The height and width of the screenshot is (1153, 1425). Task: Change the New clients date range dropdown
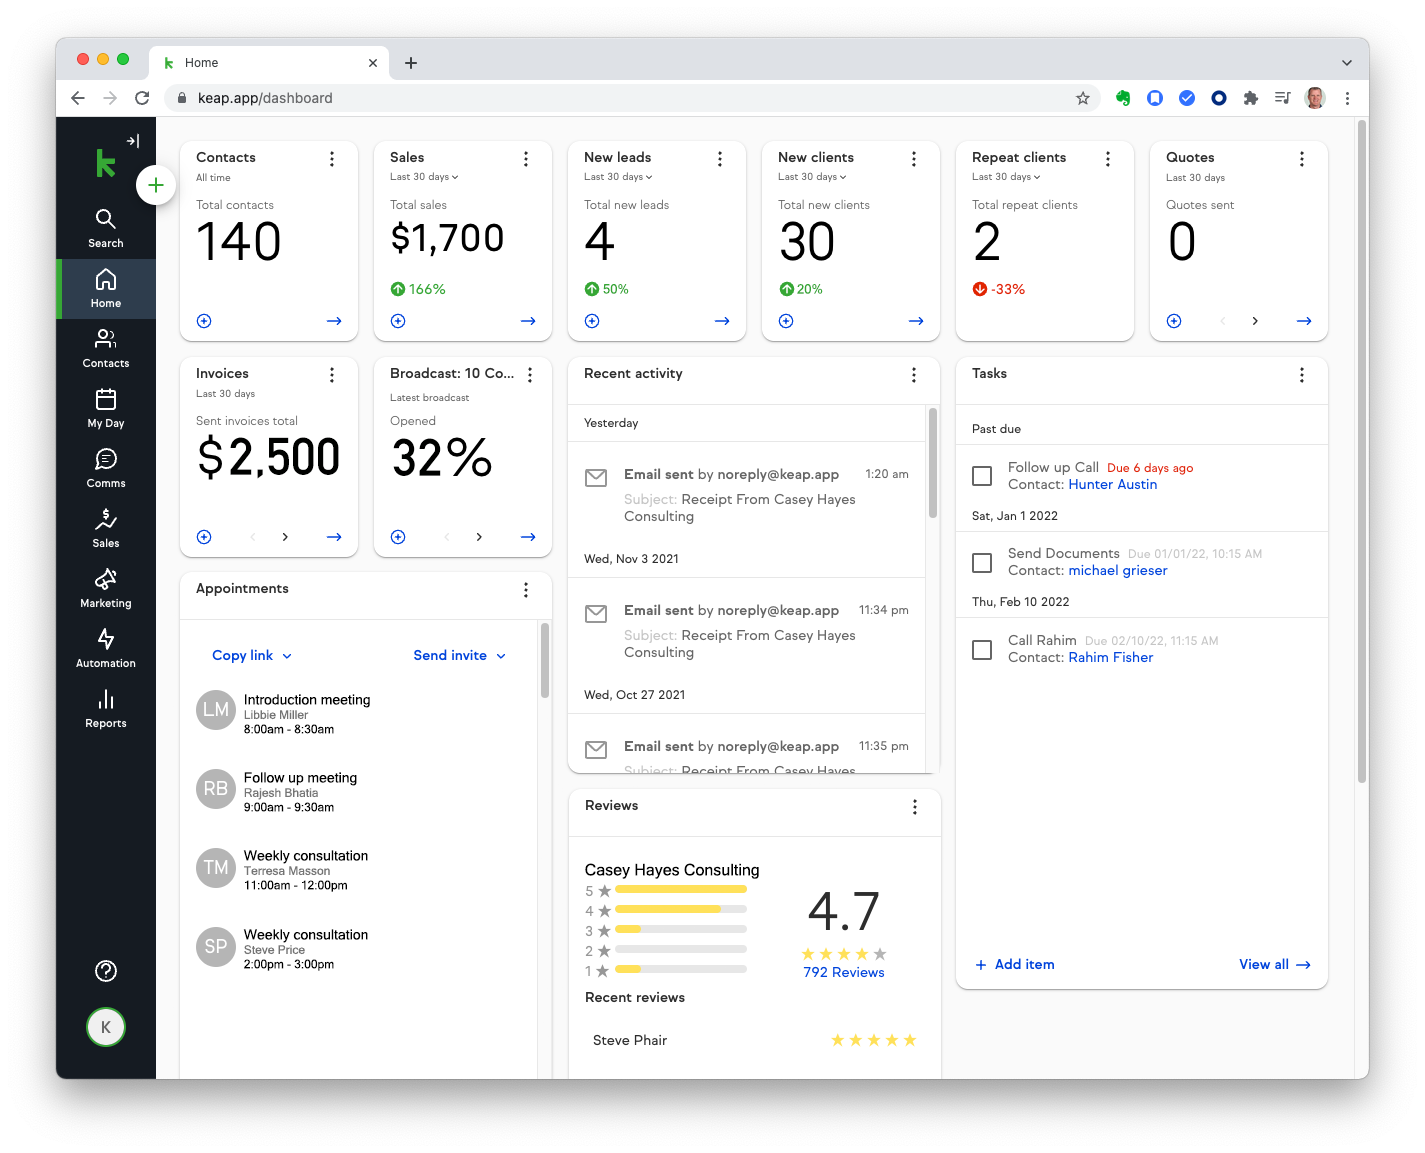coord(812,177)
